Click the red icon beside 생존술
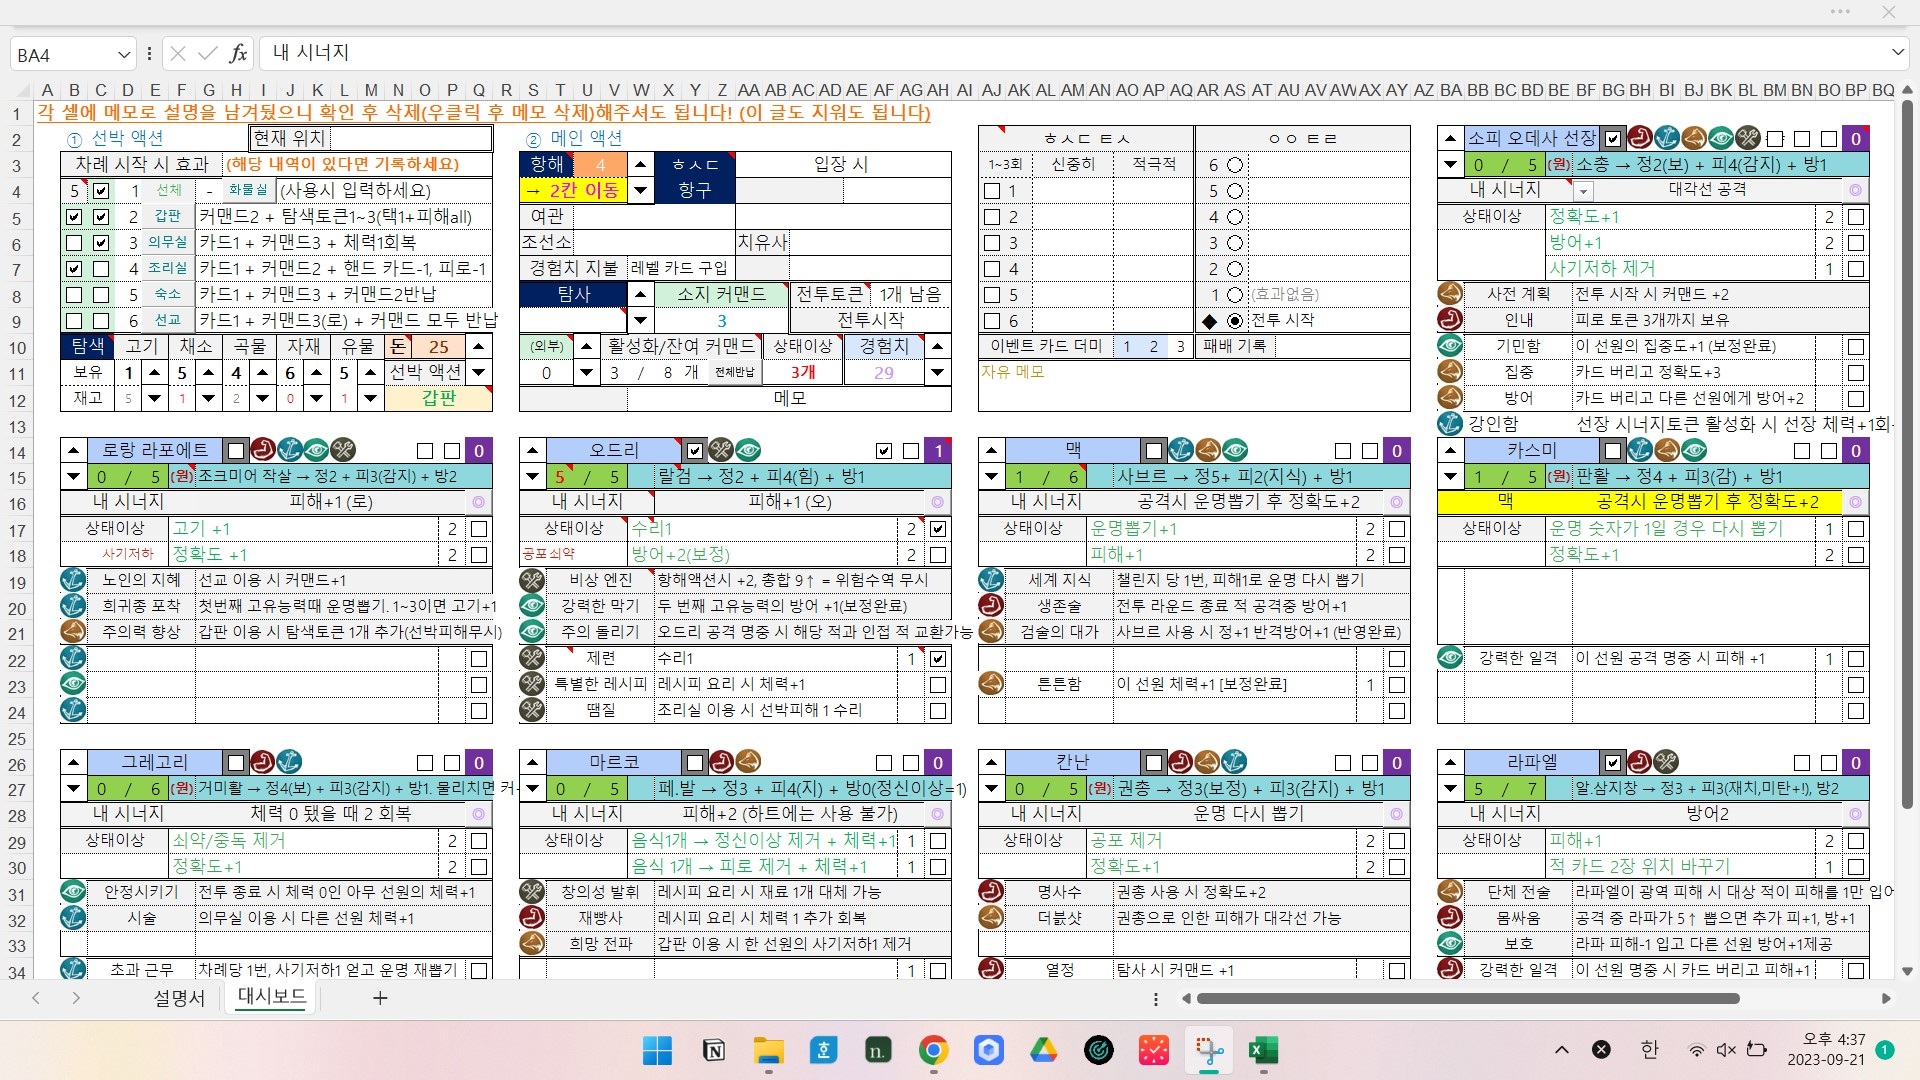Screen dimensions: 1920x1080 tap(991, 606)
